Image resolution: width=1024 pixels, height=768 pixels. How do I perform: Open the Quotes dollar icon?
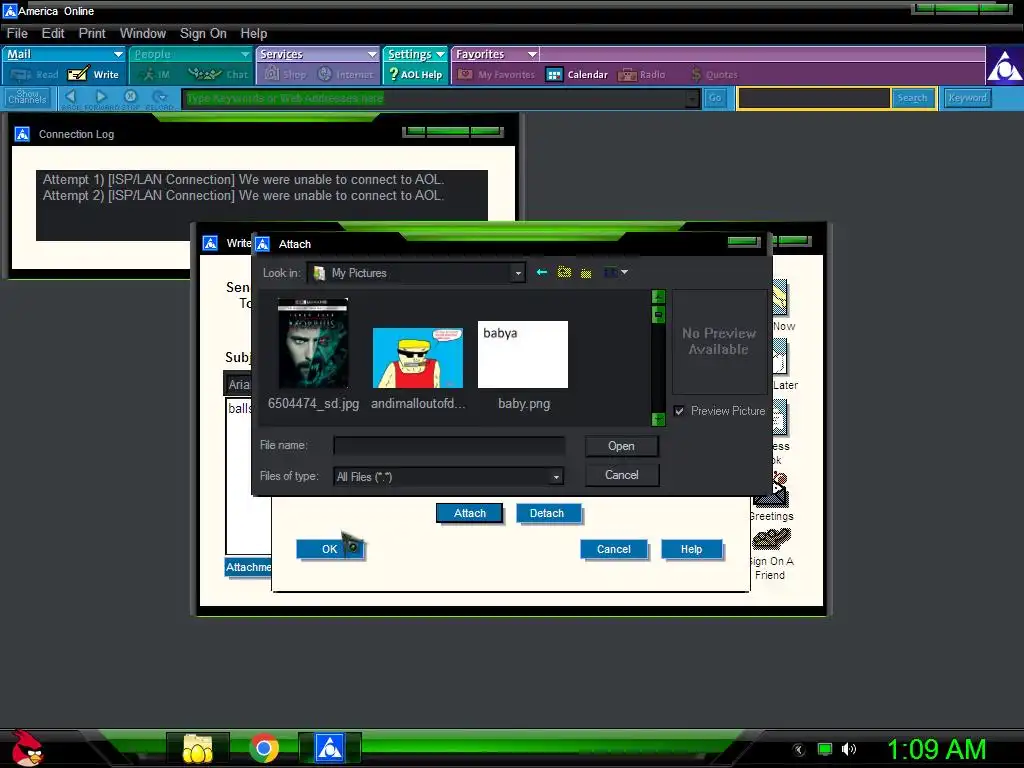tap(696, 74)
